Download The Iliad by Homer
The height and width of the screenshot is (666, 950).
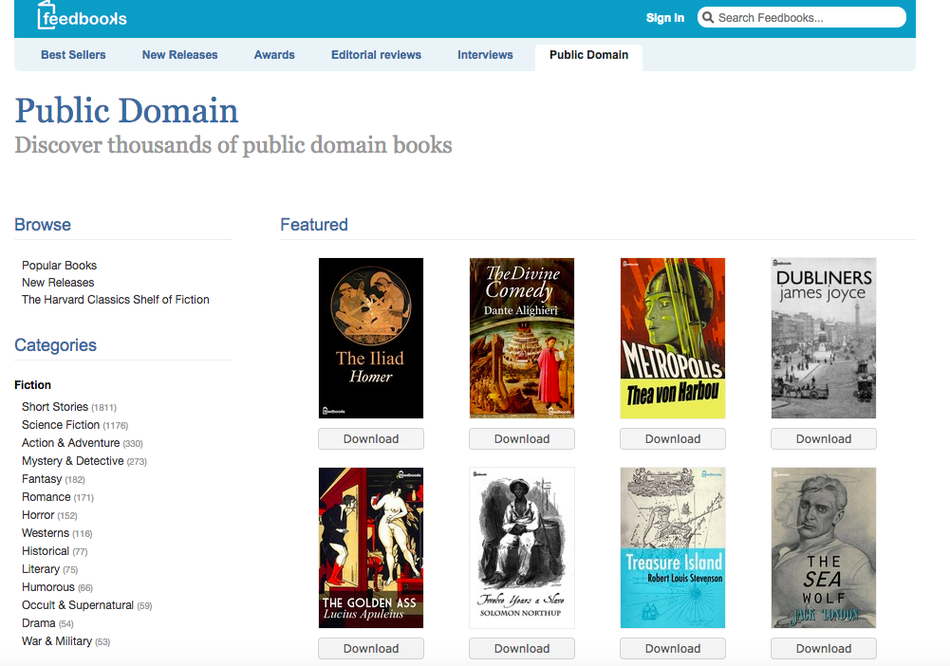(371, 439)
